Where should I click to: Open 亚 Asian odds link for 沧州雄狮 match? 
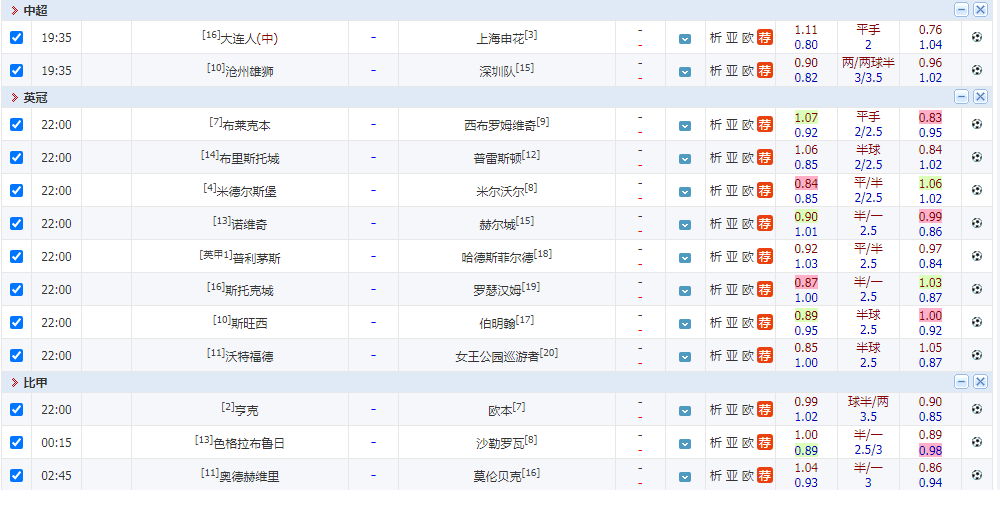click(x=732, y=71)
